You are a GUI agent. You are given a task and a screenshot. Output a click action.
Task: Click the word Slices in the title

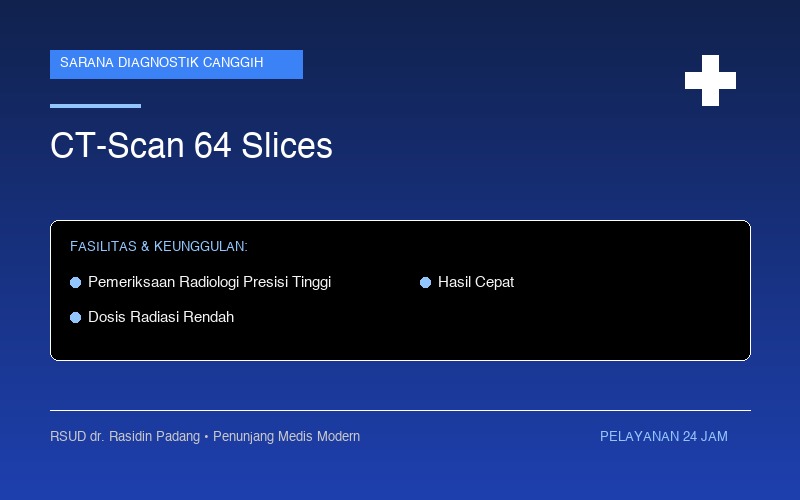click(287, 145)
